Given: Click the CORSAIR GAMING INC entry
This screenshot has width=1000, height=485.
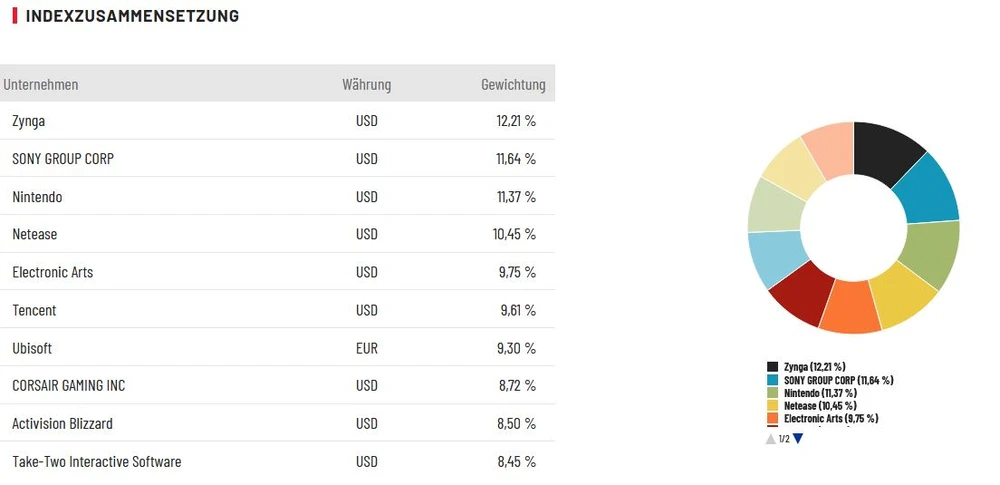Looking at the screenshot, I should tap(69, 386).
